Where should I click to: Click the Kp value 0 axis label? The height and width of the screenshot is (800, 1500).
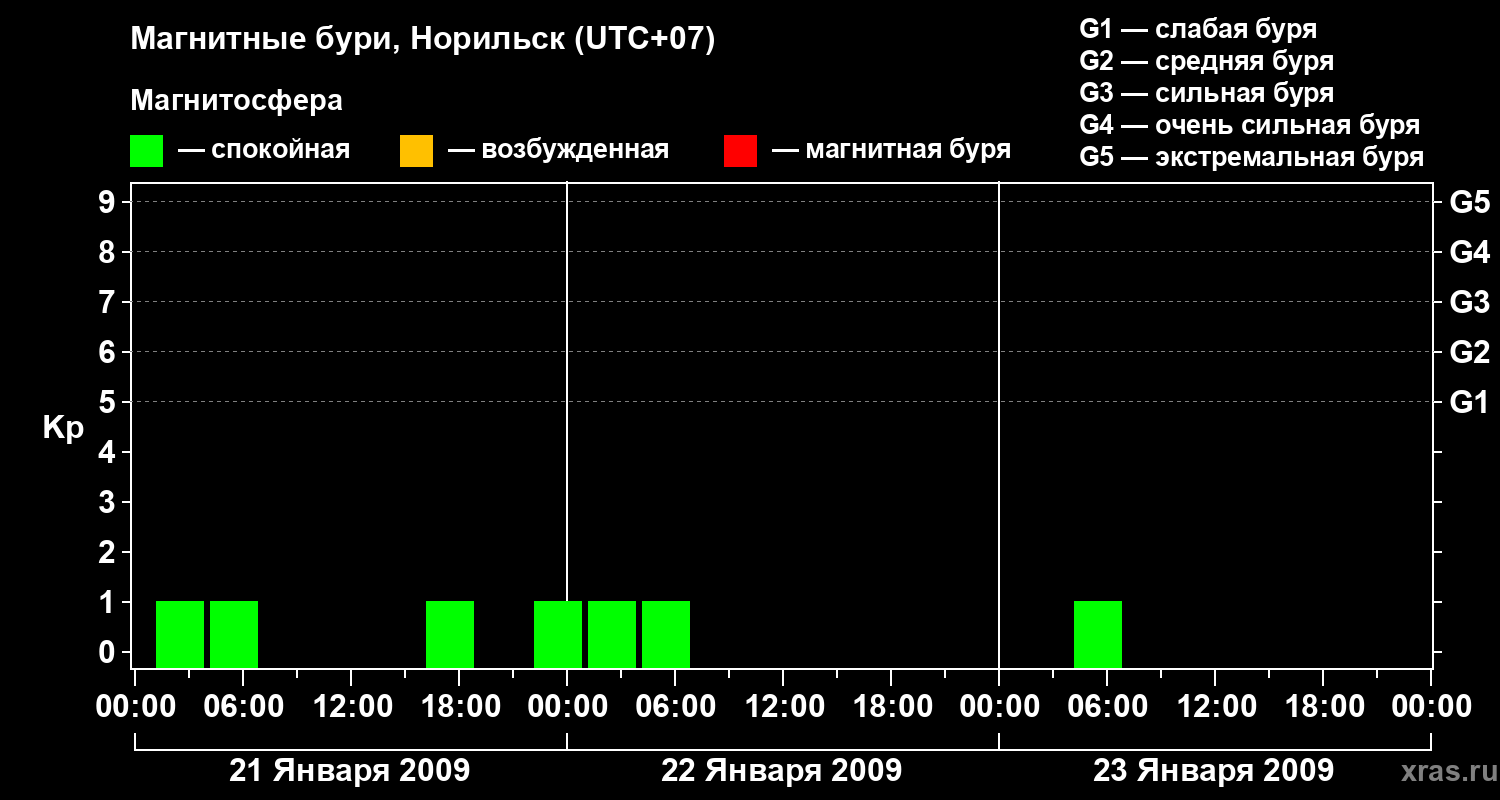tap(109, 652)
